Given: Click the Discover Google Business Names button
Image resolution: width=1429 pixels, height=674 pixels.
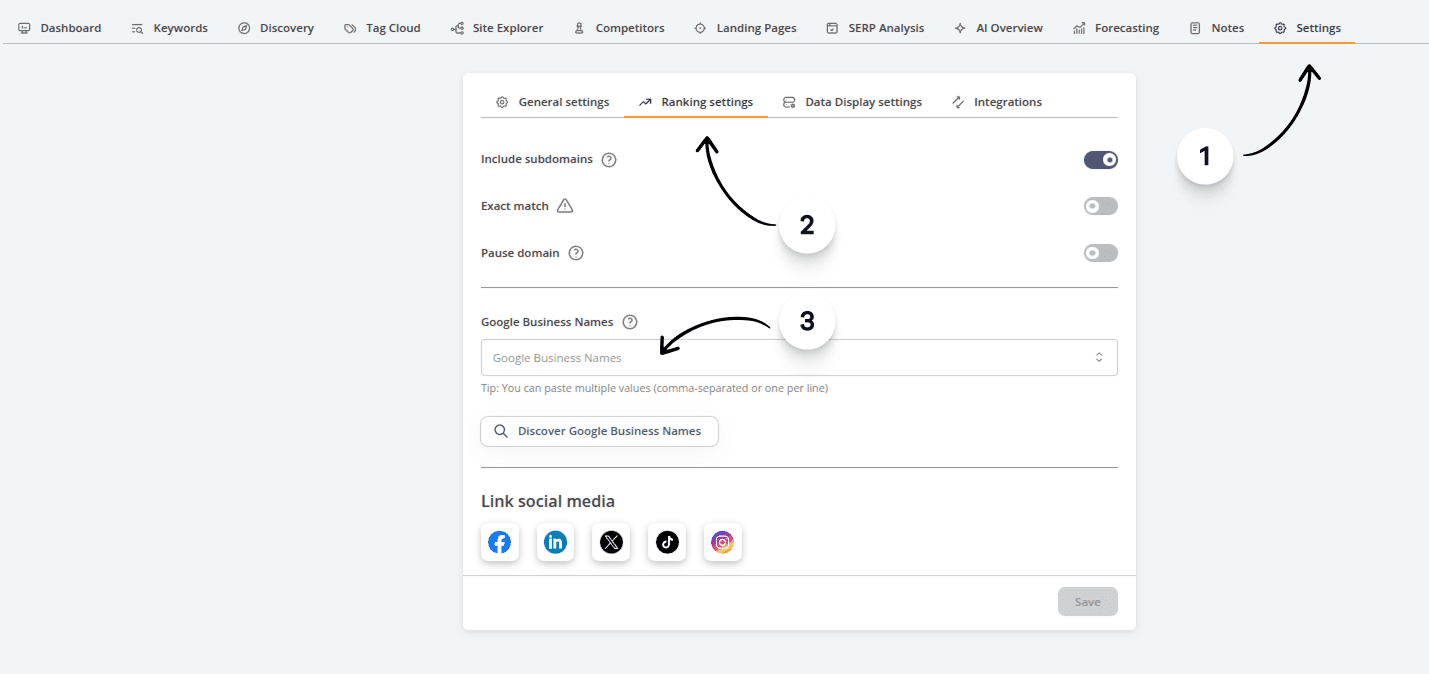Looking at the screenshot, I should click(x=600, y=431).
